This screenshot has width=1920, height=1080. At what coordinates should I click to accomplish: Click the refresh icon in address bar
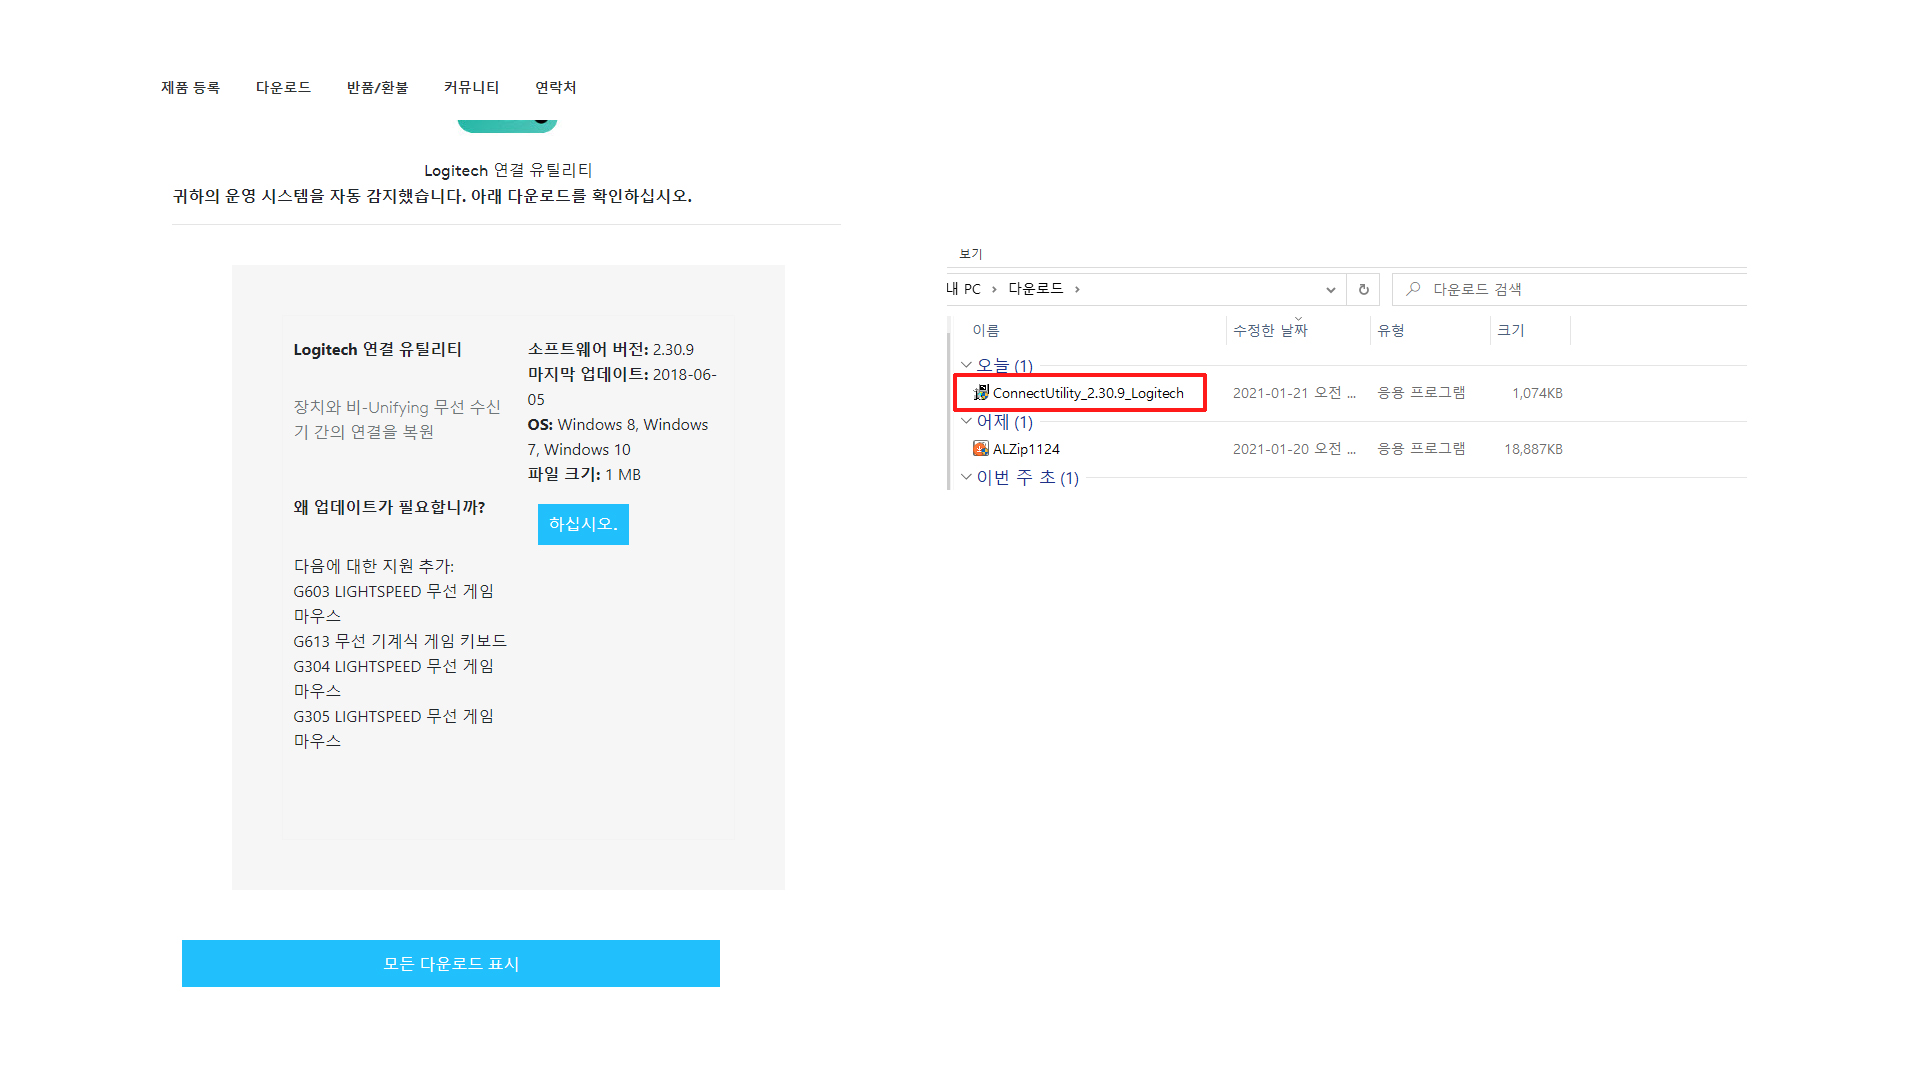pyautogui.click(x=1363, y=289)
